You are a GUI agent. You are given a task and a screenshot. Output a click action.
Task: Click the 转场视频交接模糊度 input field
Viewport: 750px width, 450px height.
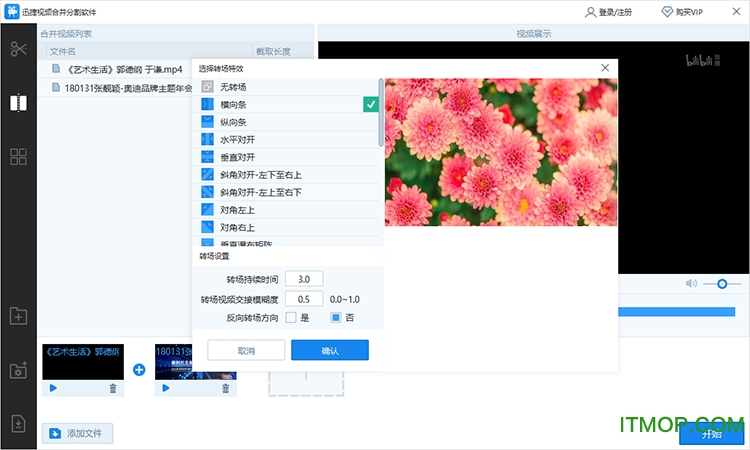pos(304,299)
